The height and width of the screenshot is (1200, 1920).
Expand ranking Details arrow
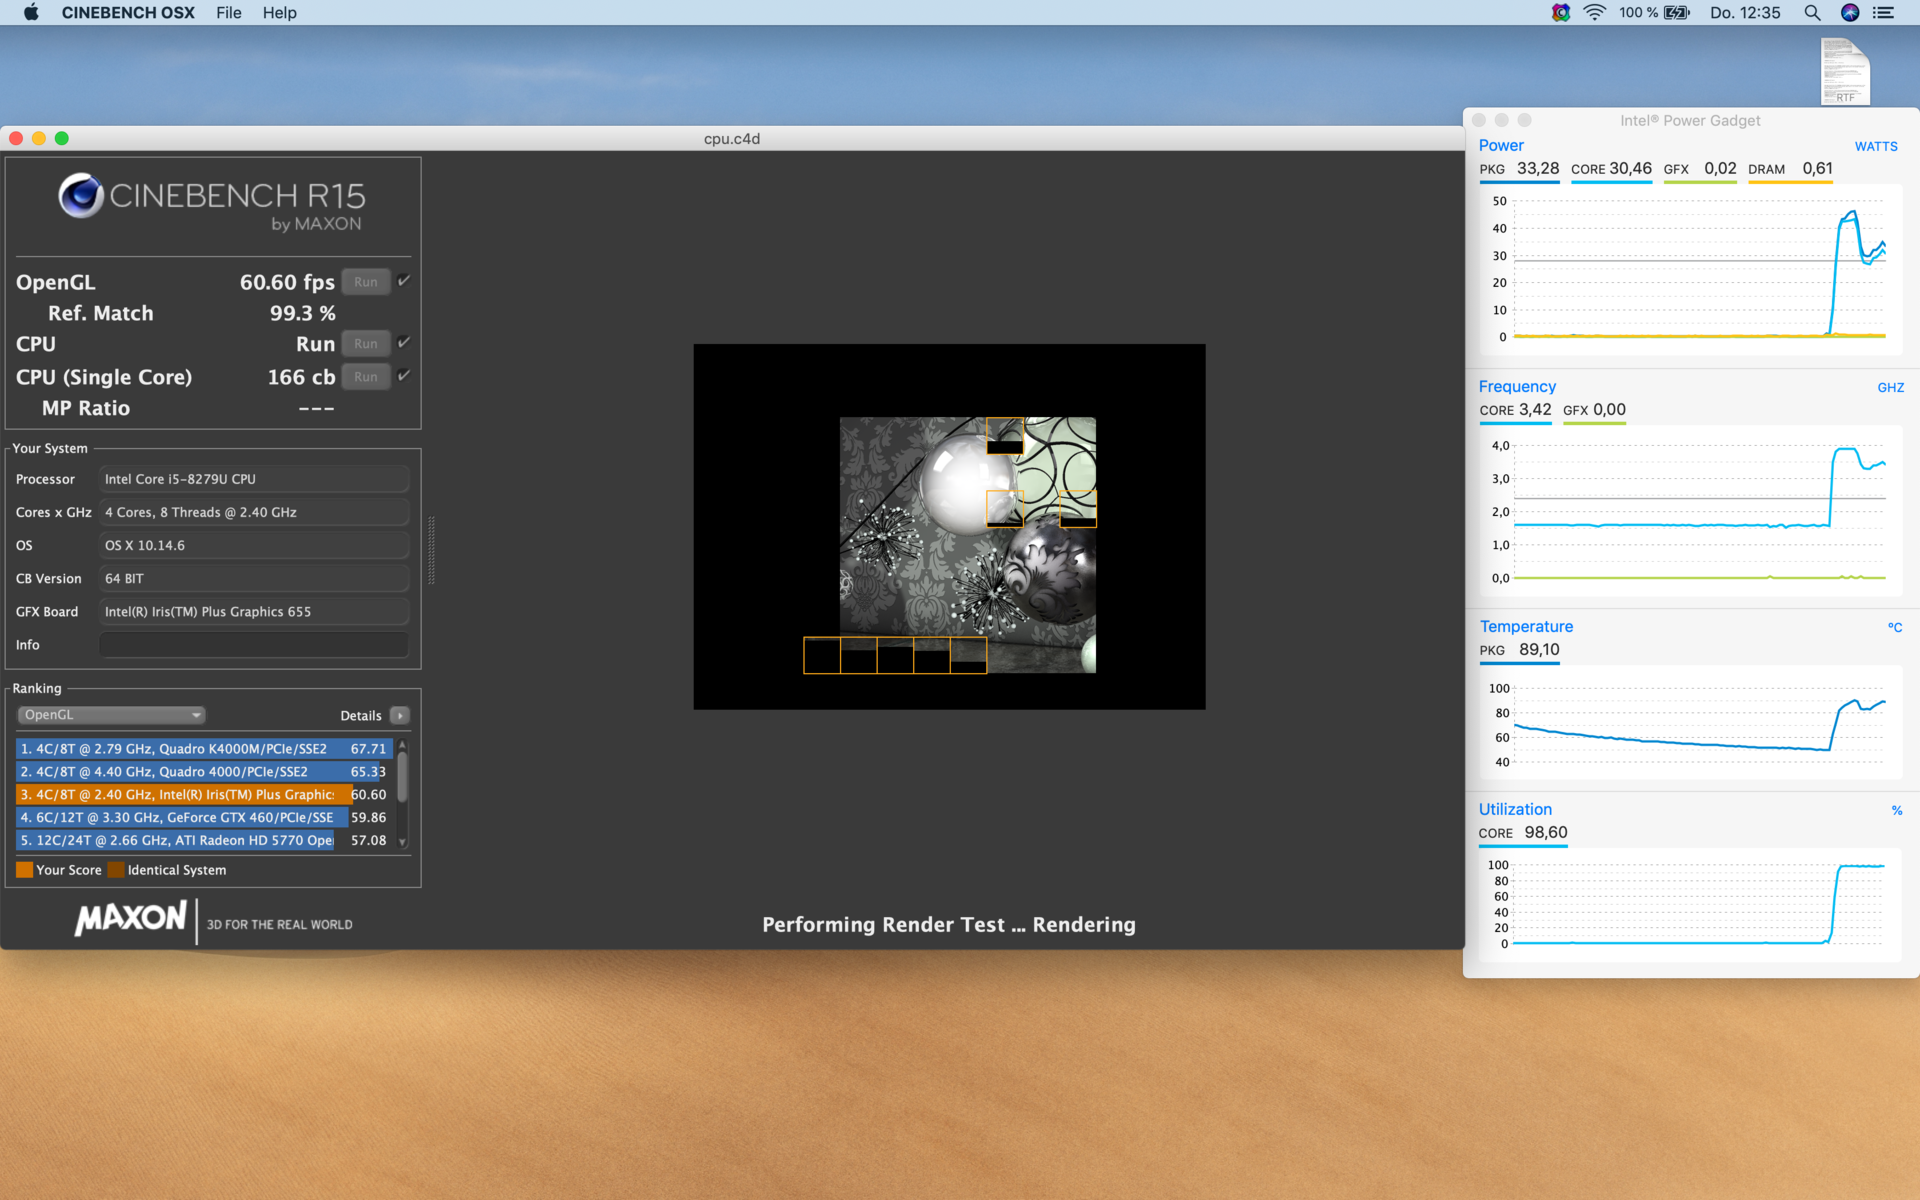(400, 715)
